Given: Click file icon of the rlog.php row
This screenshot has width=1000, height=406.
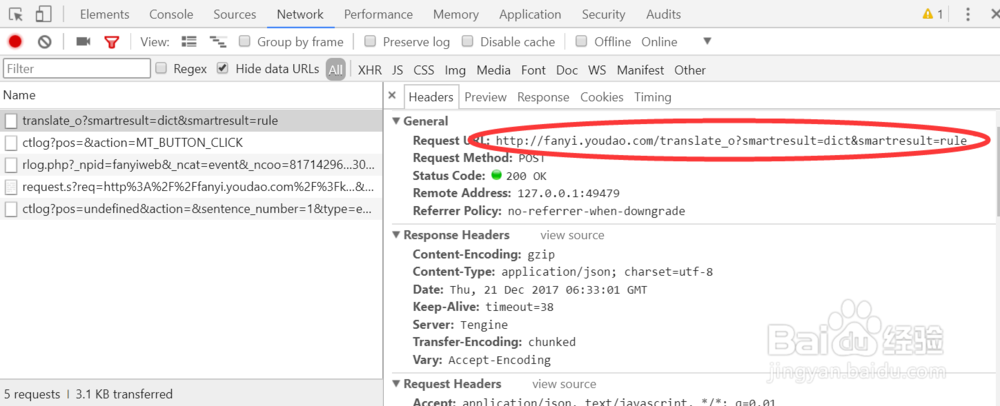Looking at the screenshot, I should pos(11,165).
